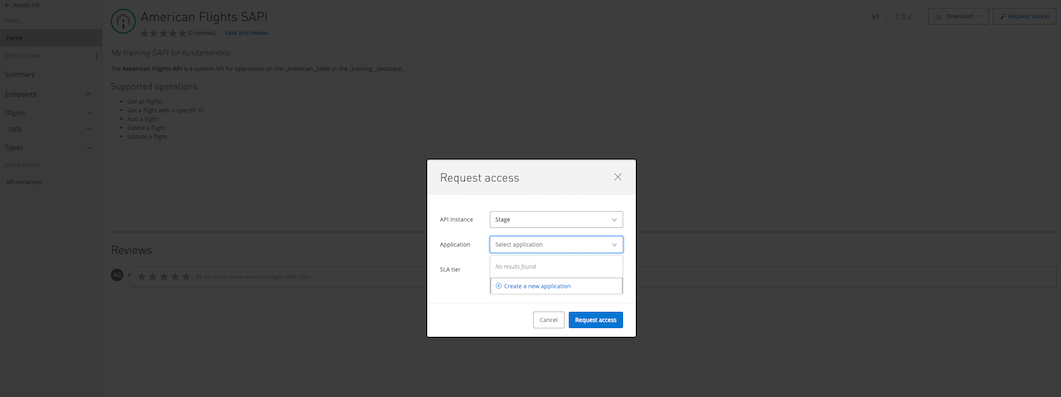Click the Rate and review link
Image resolution: width=1061 pixels, height=397 pixels.
coord(246,32)
